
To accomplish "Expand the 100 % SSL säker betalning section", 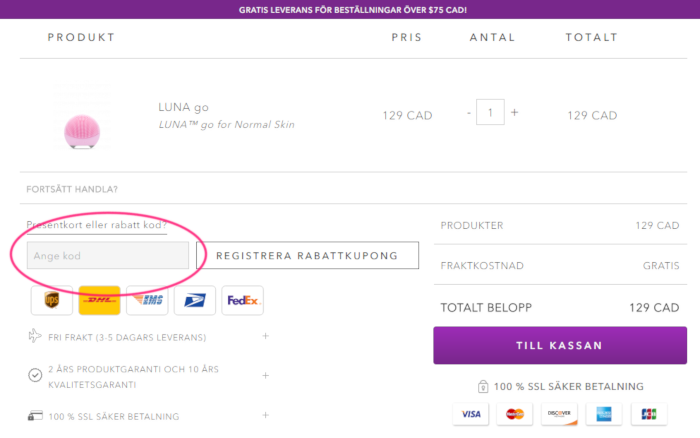I will point(265,414).
